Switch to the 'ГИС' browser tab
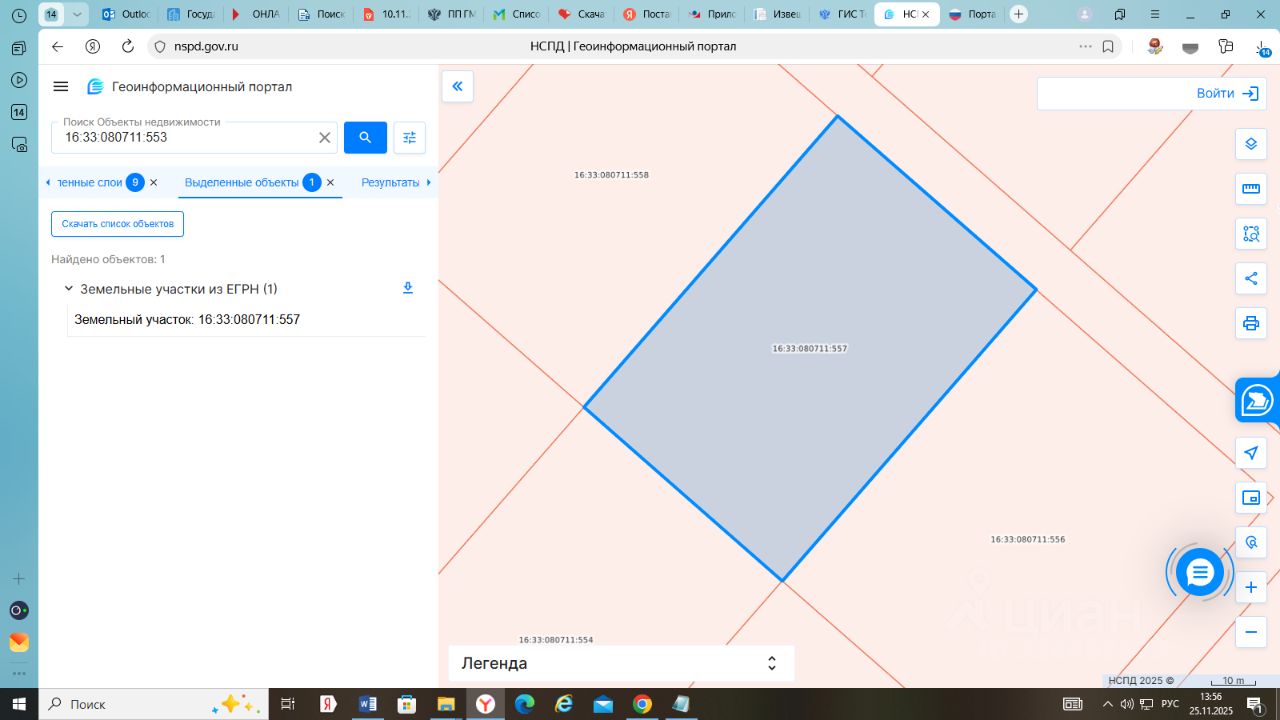Image resolution: width=1280 pixels, height=720 pixels. (x=841, y=14)
